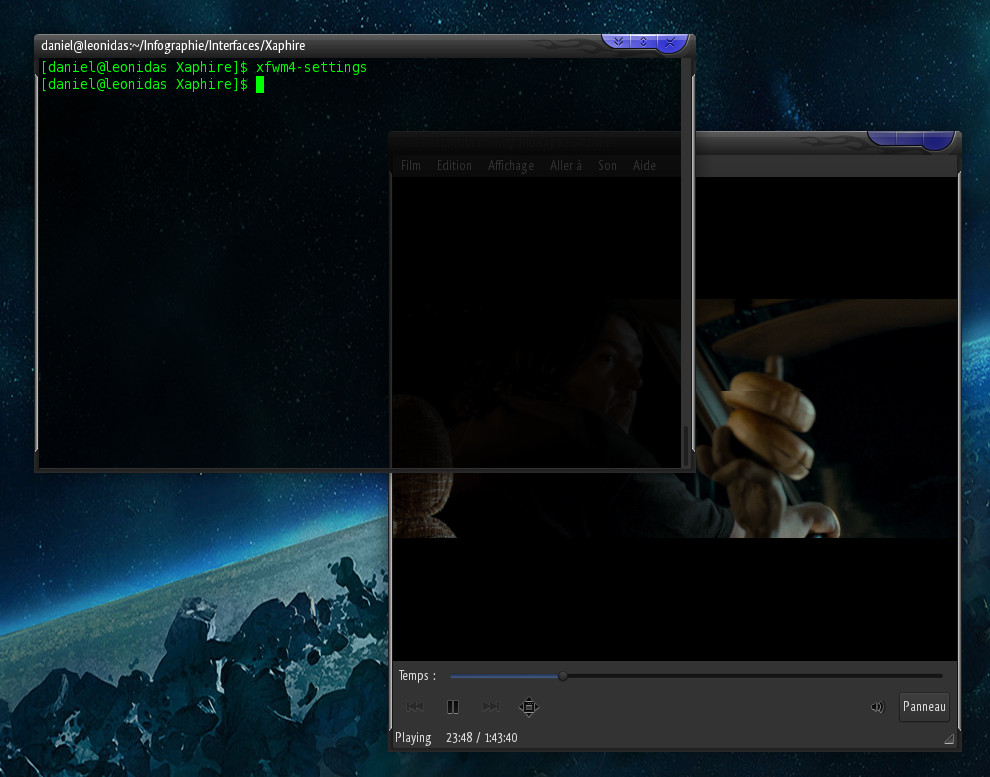Viewport: 990px width, 777px height.
Task: Click the video playback area
Action: [674, 418]
